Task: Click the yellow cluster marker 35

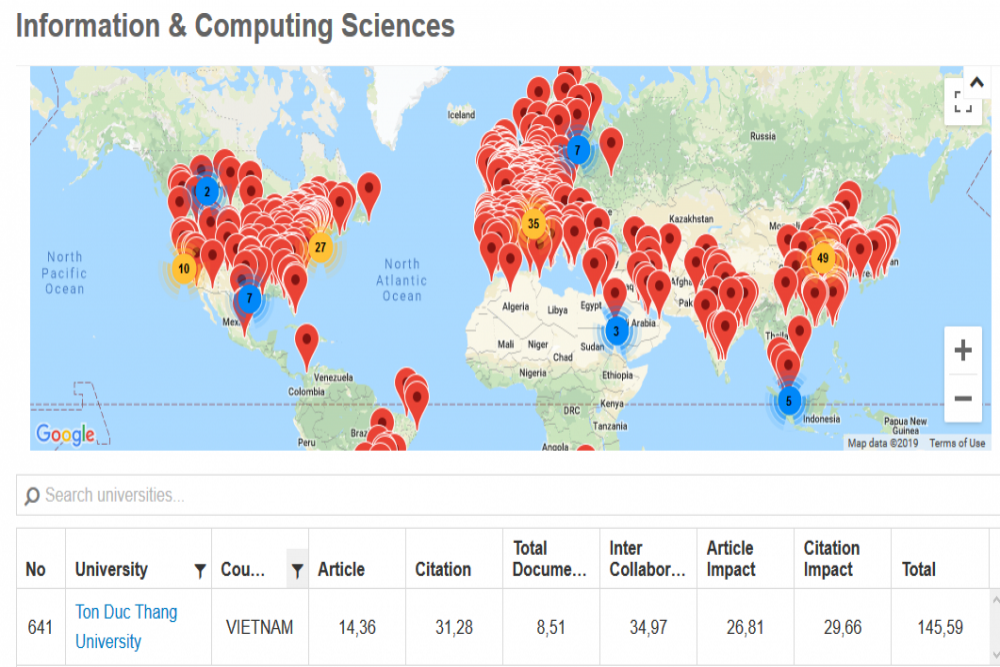Action: click(533, 224)
